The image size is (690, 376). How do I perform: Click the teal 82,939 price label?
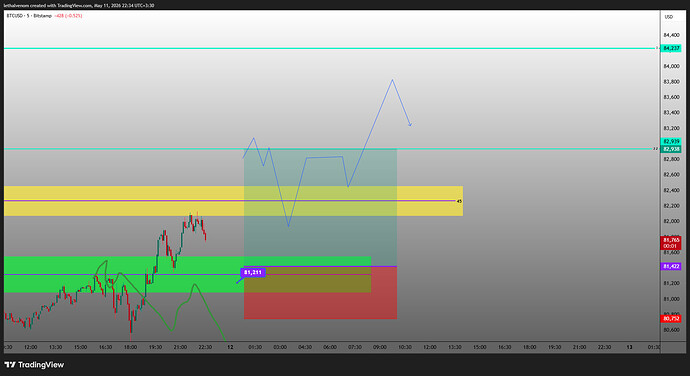(x=671, y=141)
